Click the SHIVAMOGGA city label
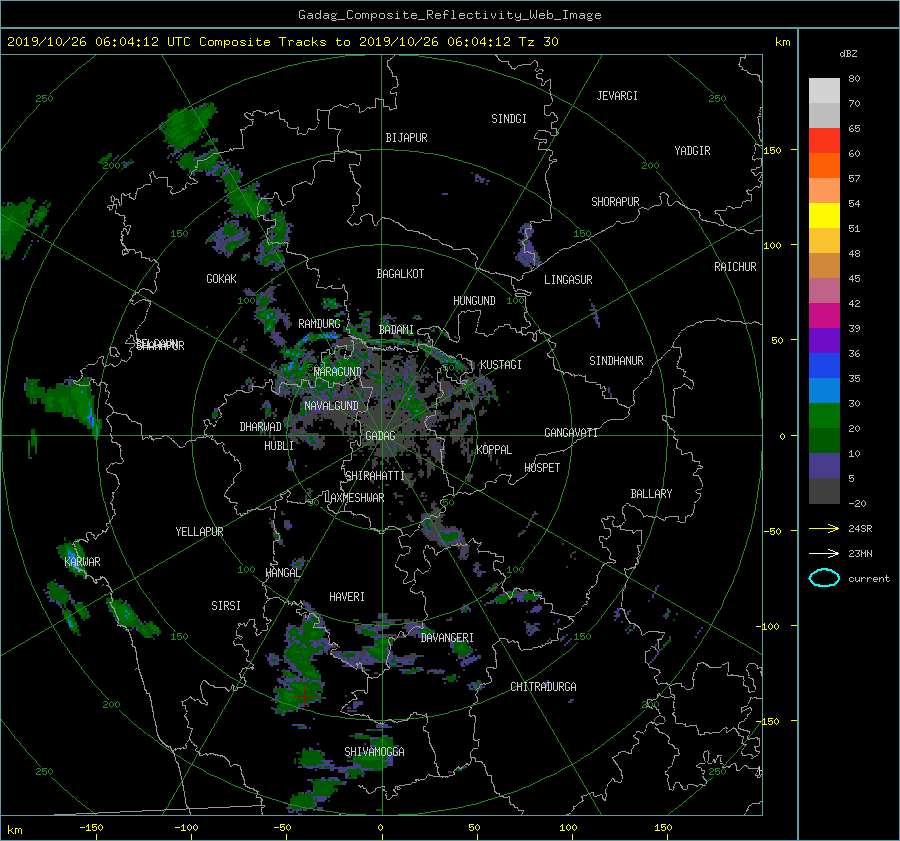 point(374,752)
